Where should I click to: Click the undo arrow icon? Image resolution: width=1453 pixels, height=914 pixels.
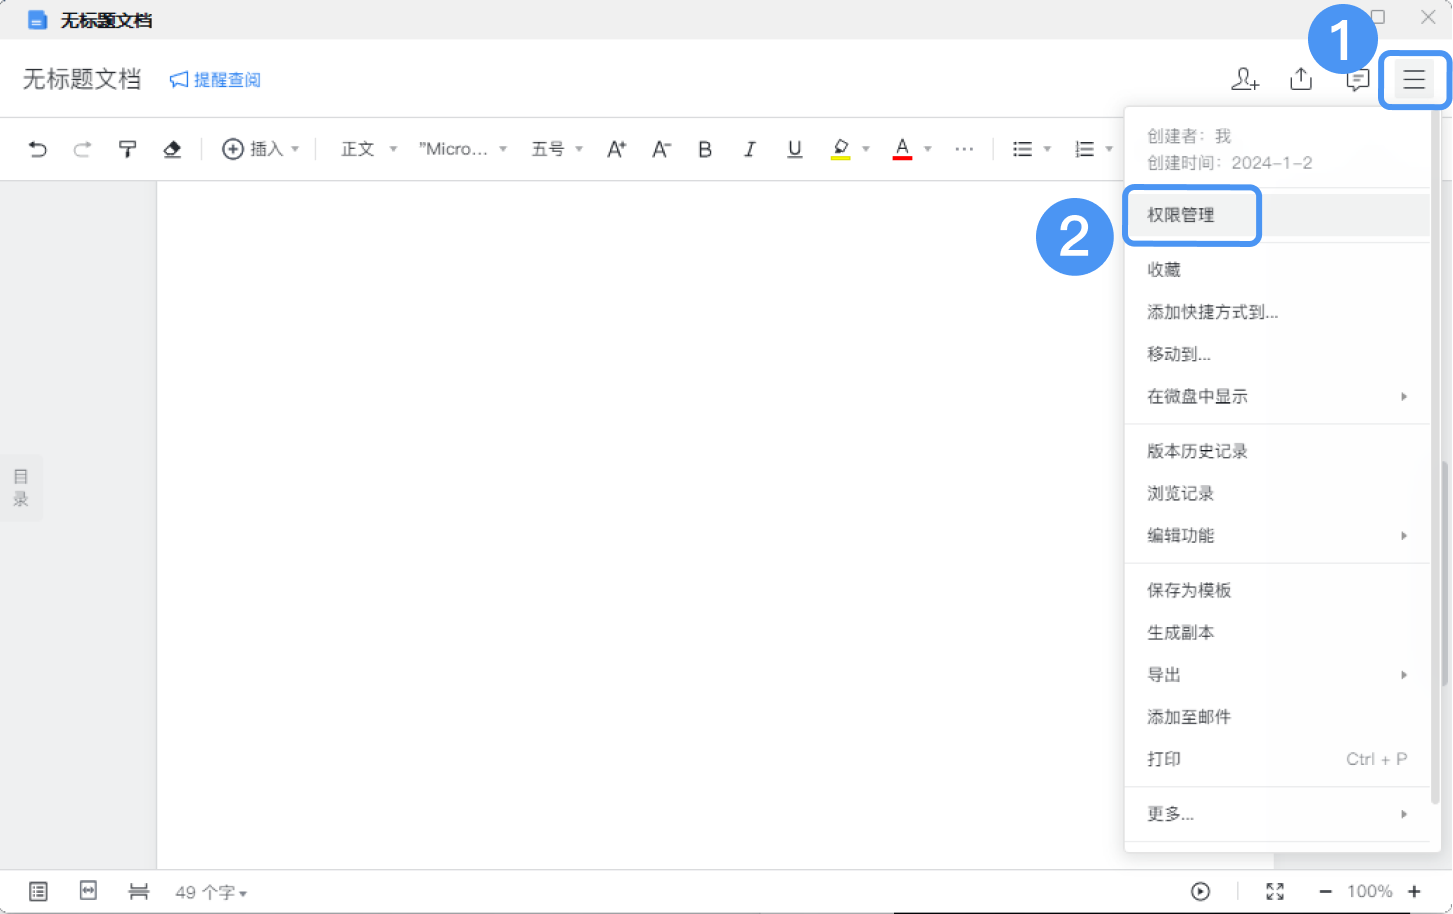pos(38,149)
